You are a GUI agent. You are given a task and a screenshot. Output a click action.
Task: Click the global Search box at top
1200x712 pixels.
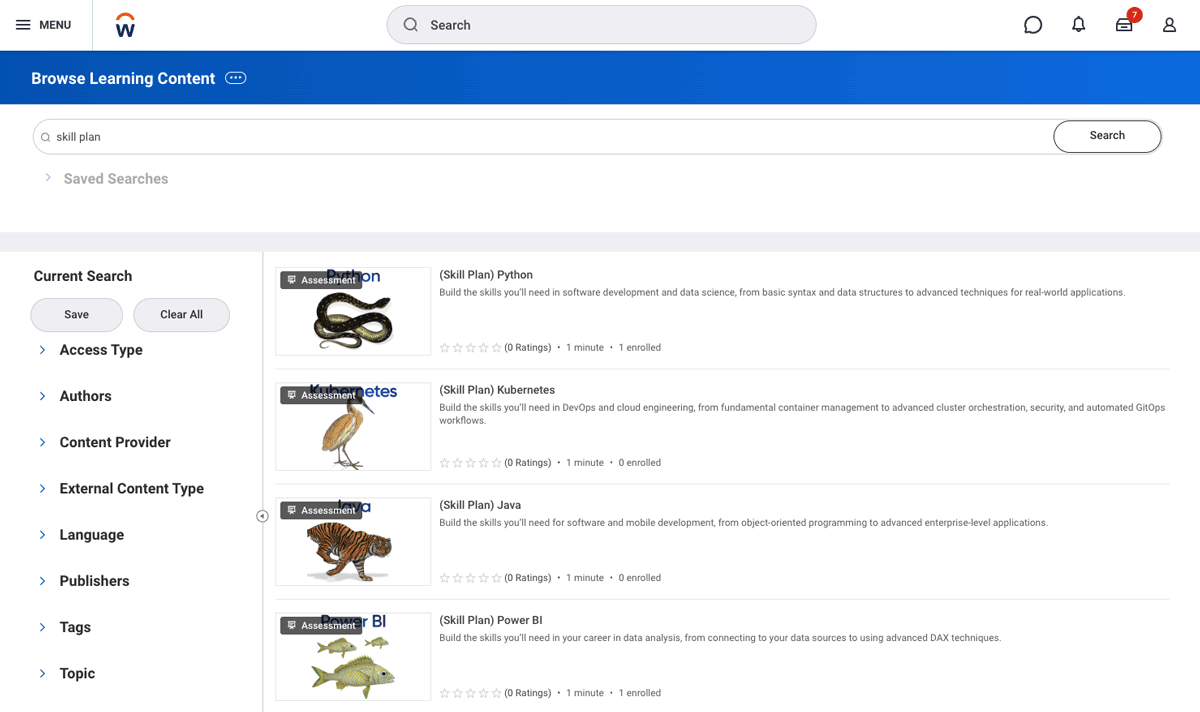point(601,25)
